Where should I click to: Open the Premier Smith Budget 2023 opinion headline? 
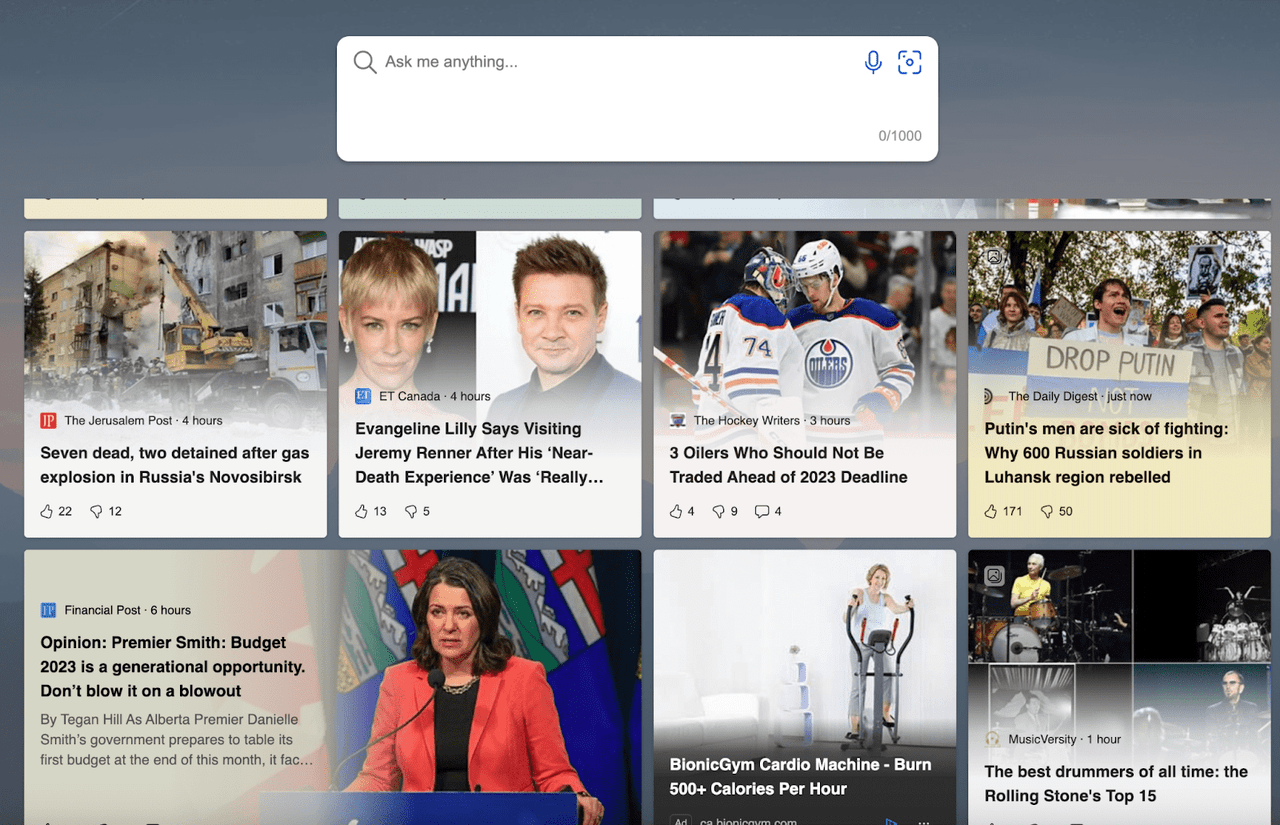coord(172,667)
